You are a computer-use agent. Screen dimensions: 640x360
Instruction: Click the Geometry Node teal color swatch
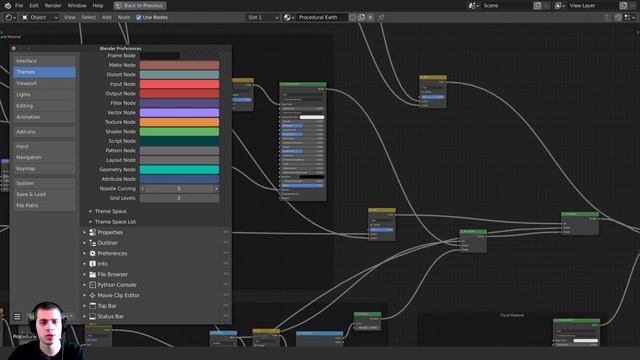[180, 170]
